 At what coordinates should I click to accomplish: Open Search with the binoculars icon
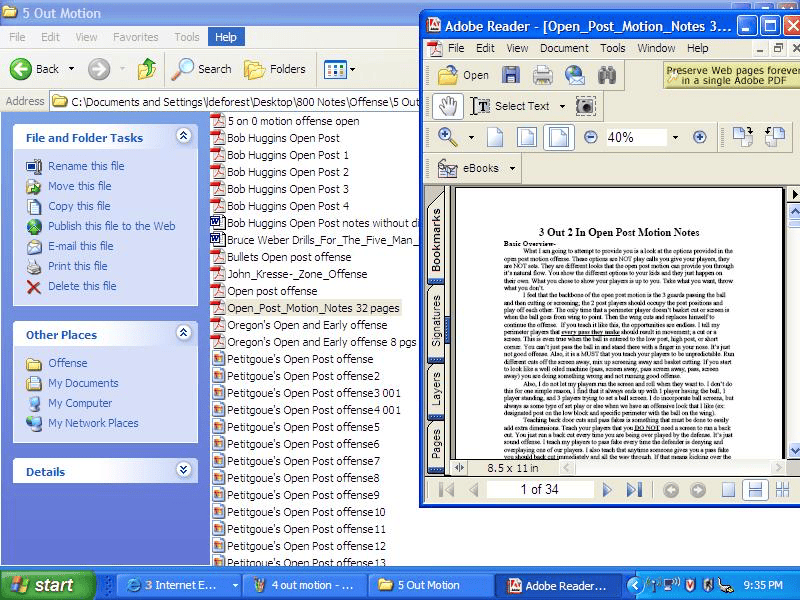click(x=607, y=75)
